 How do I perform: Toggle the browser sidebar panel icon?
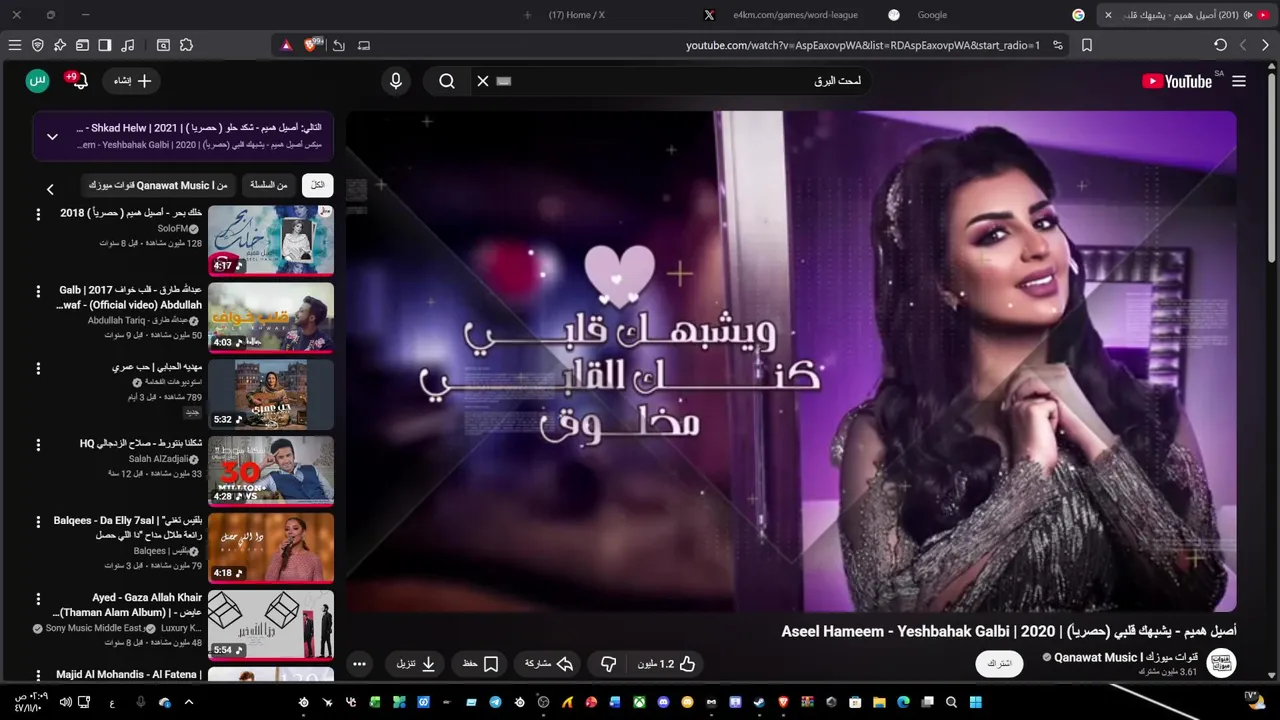104,45
